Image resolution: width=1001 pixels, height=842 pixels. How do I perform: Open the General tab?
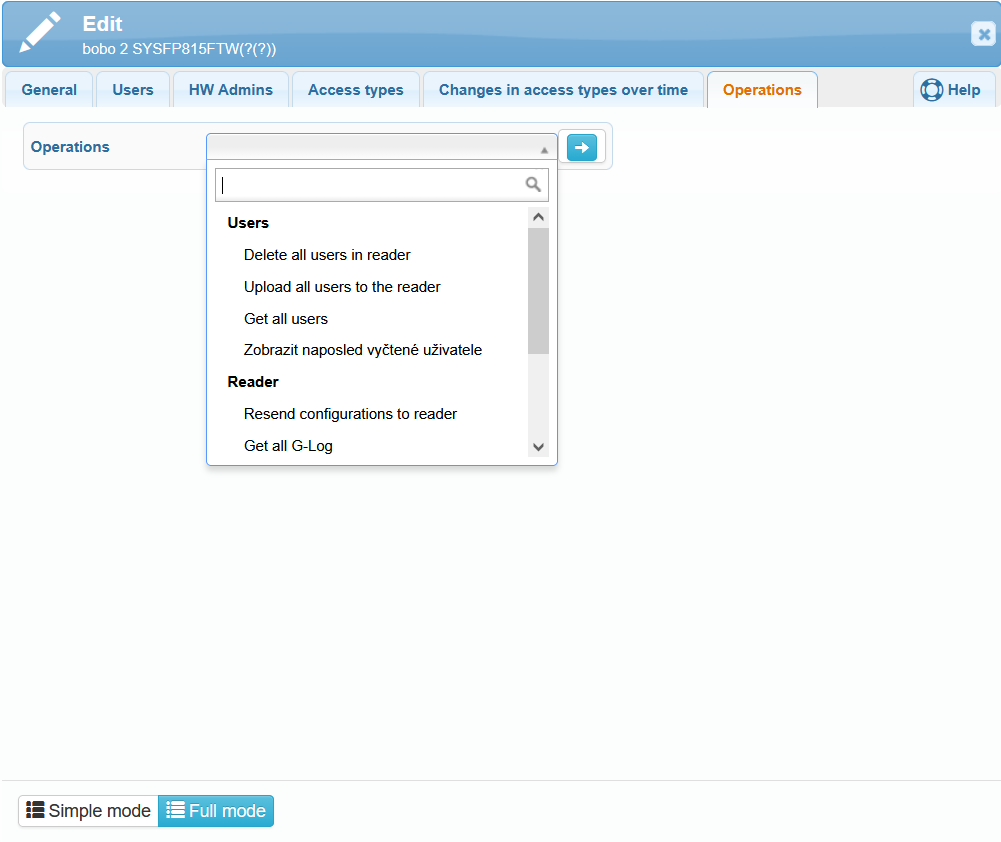(49, 90)
